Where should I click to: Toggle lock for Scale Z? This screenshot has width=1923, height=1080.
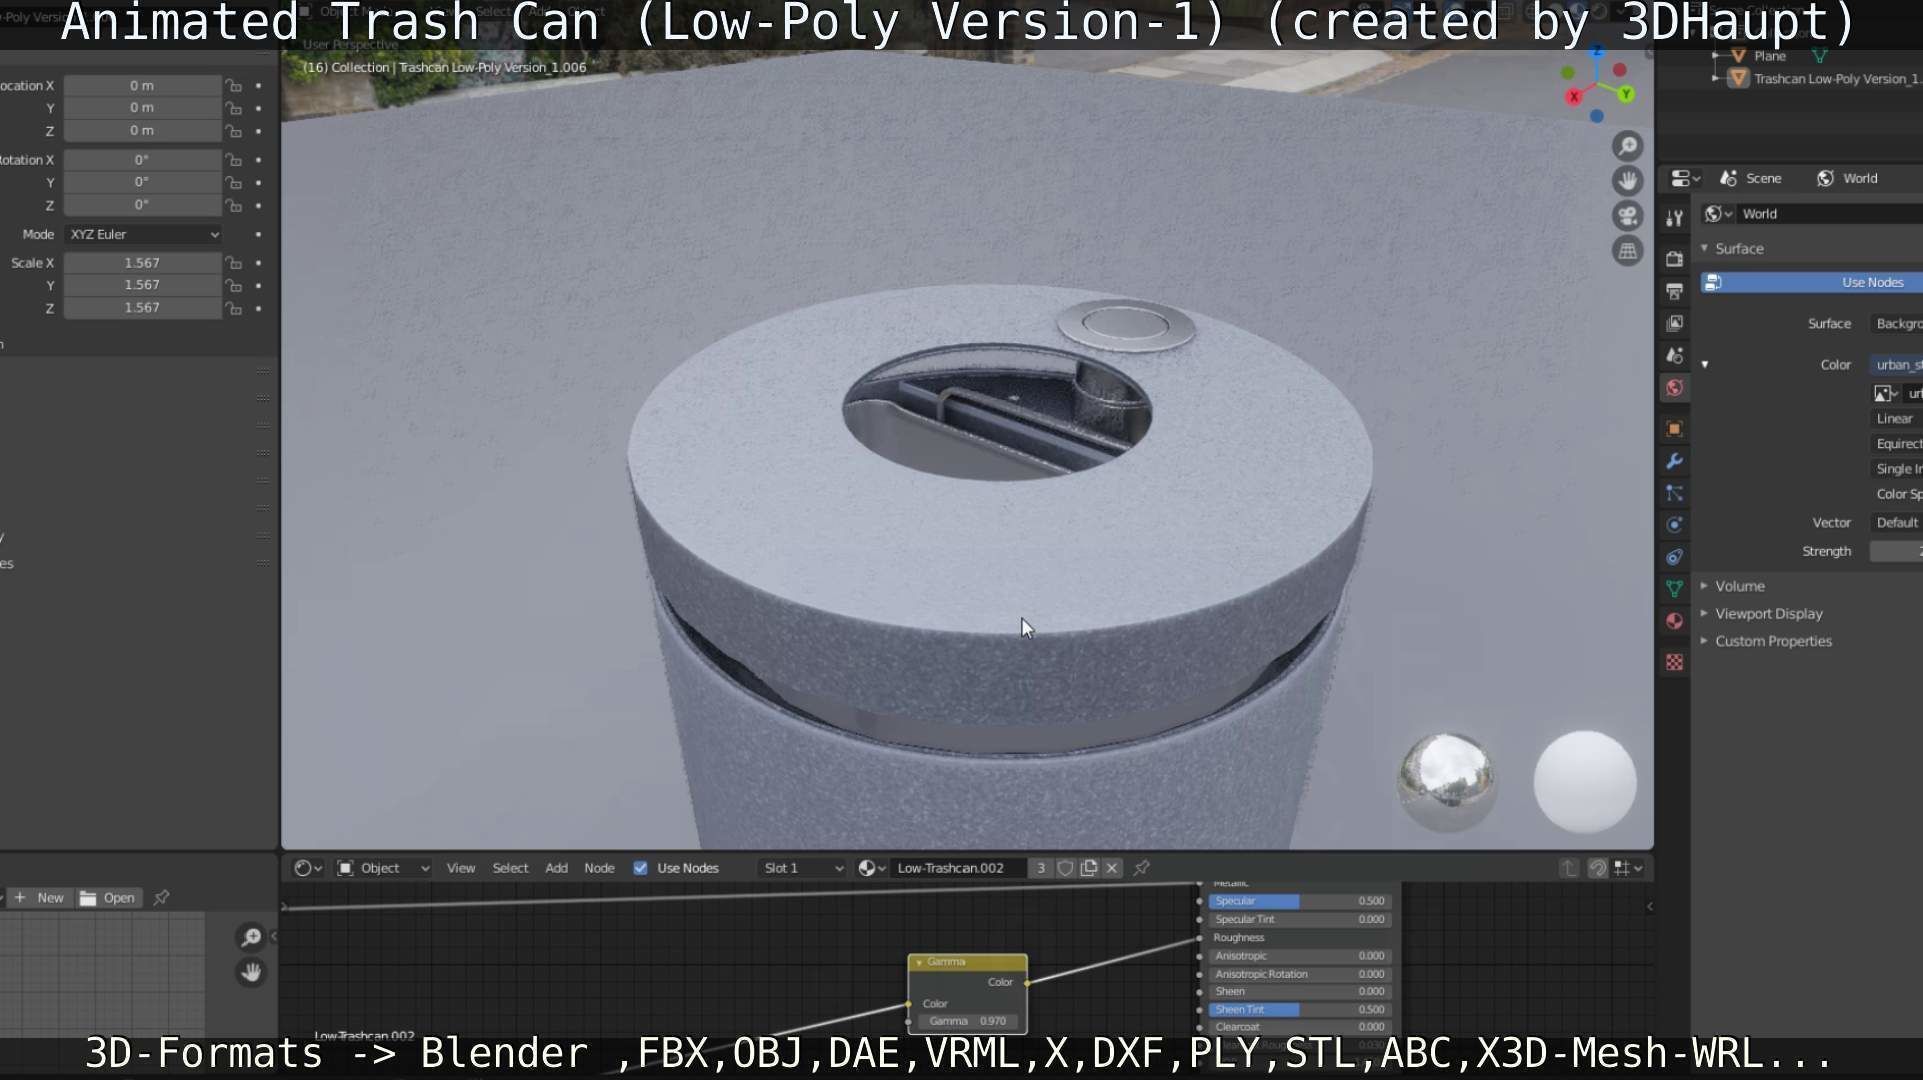(233, 309)
